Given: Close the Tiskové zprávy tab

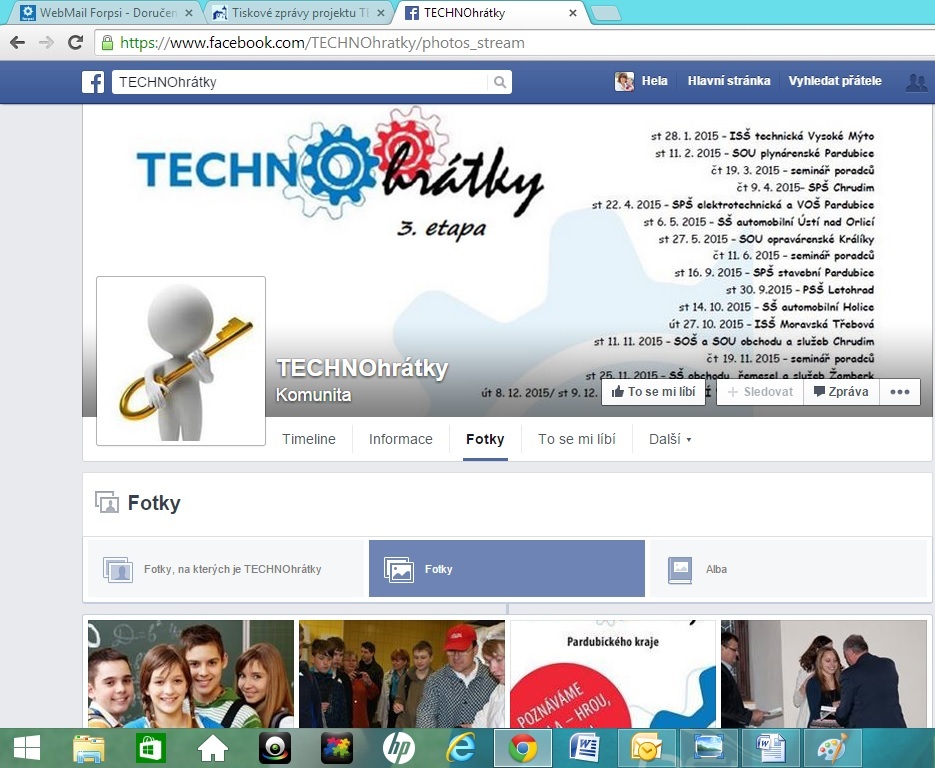Looking at the screenshot, I should tap(381, 13).
